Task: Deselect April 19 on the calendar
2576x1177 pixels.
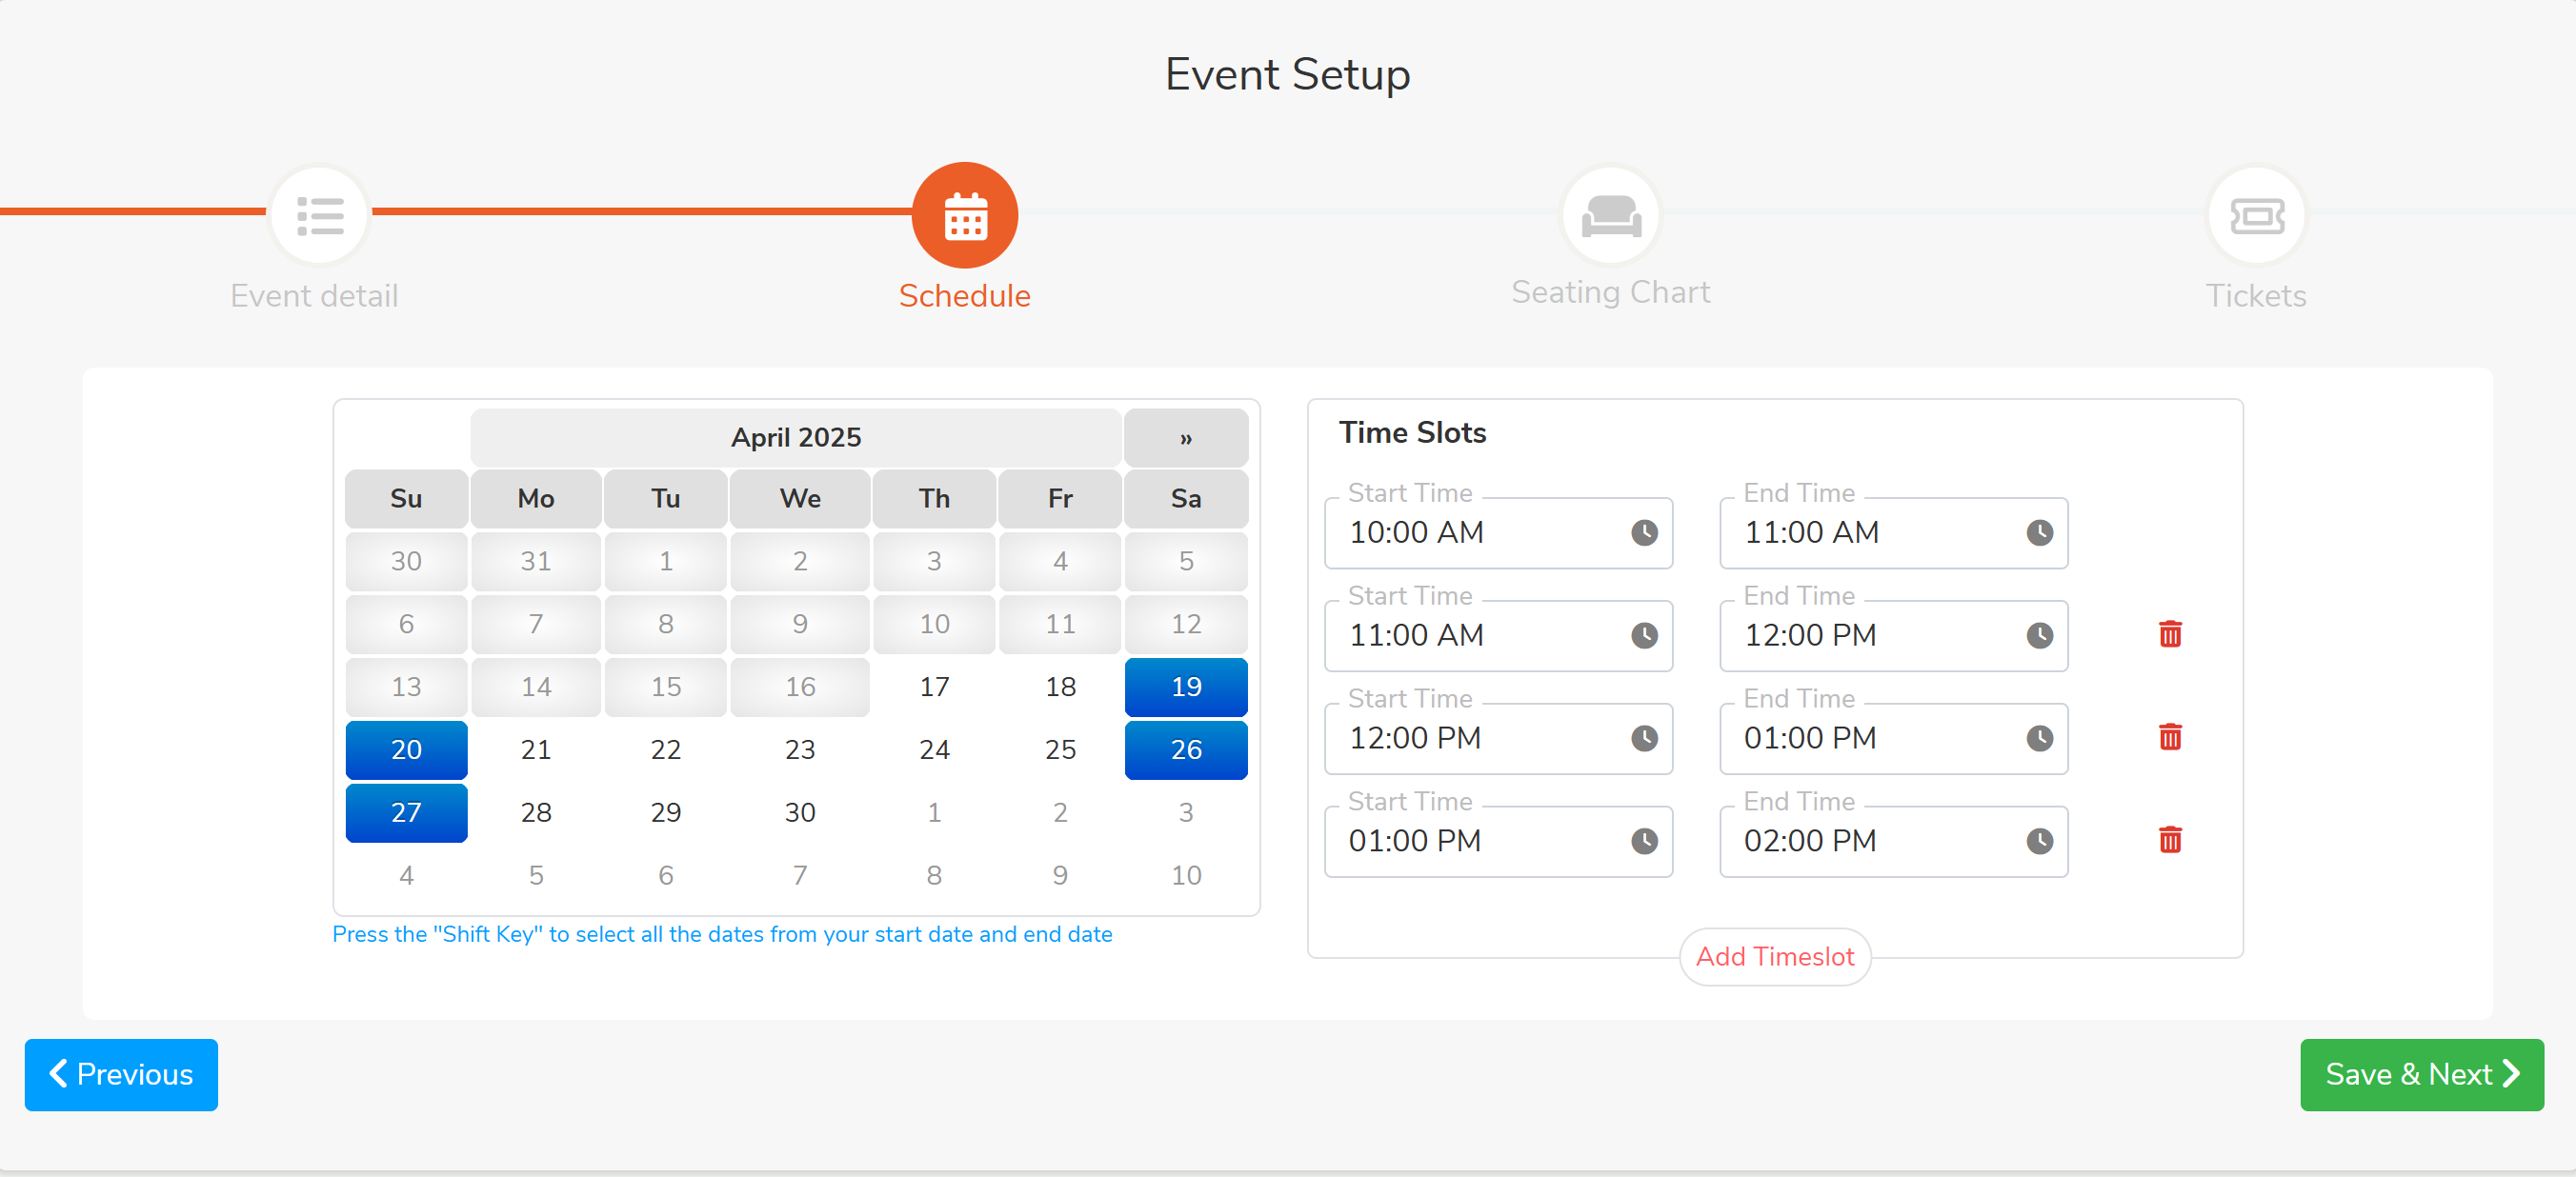Action: coord(1185,687)
